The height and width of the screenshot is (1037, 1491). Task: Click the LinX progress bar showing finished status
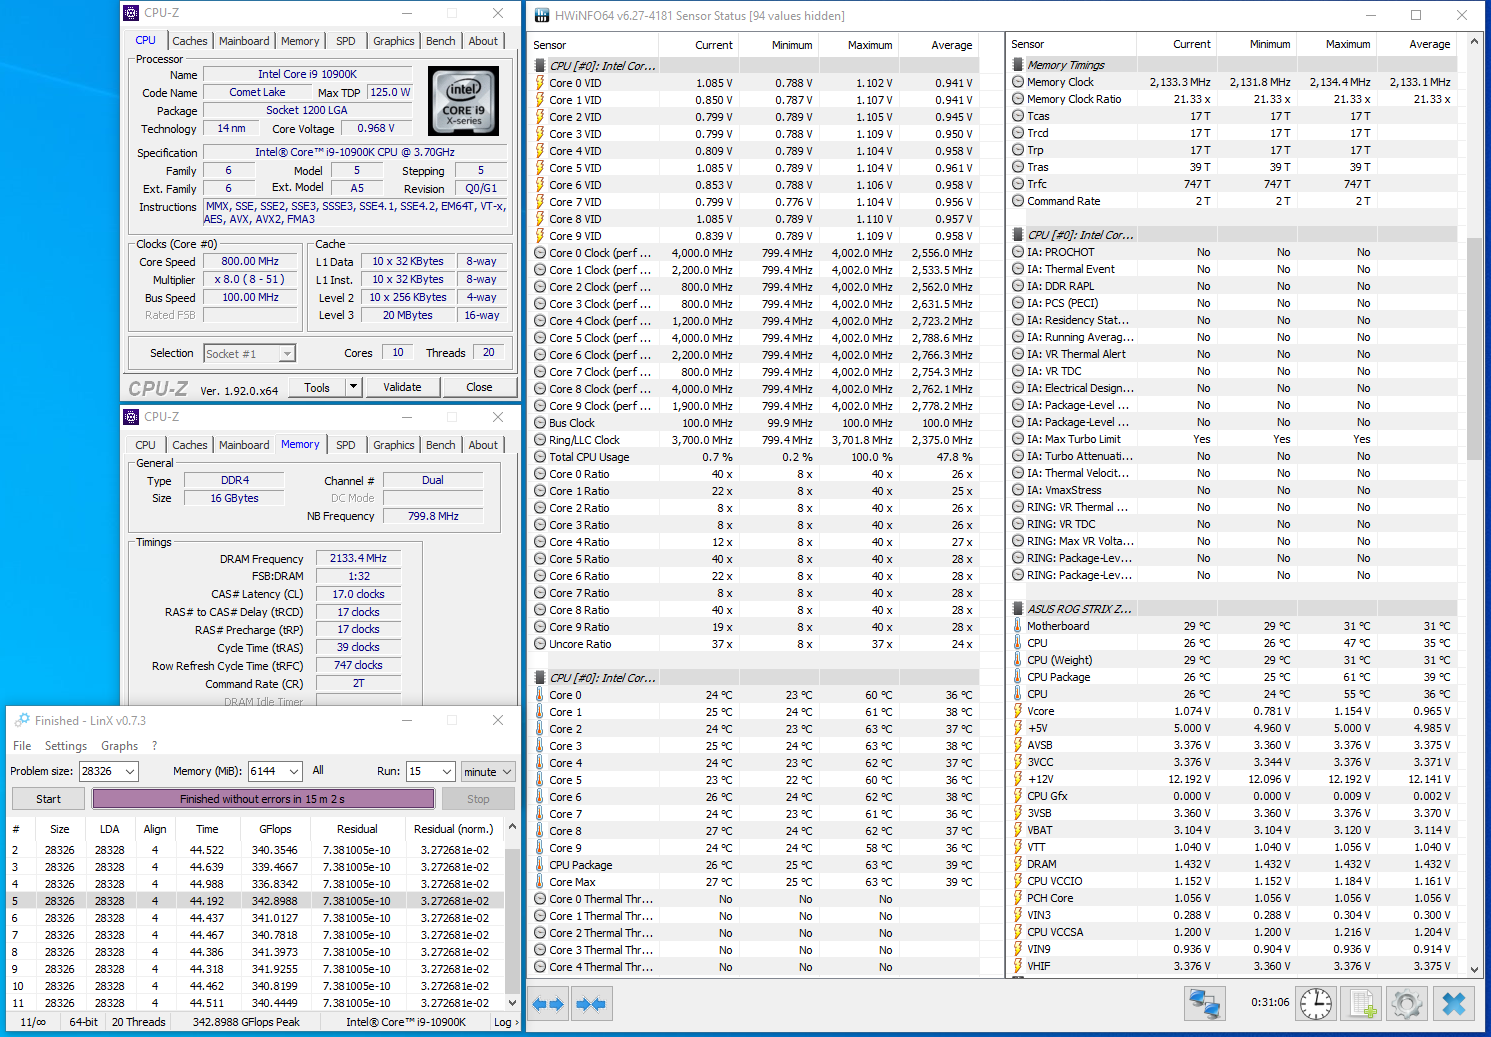[263, 799]
